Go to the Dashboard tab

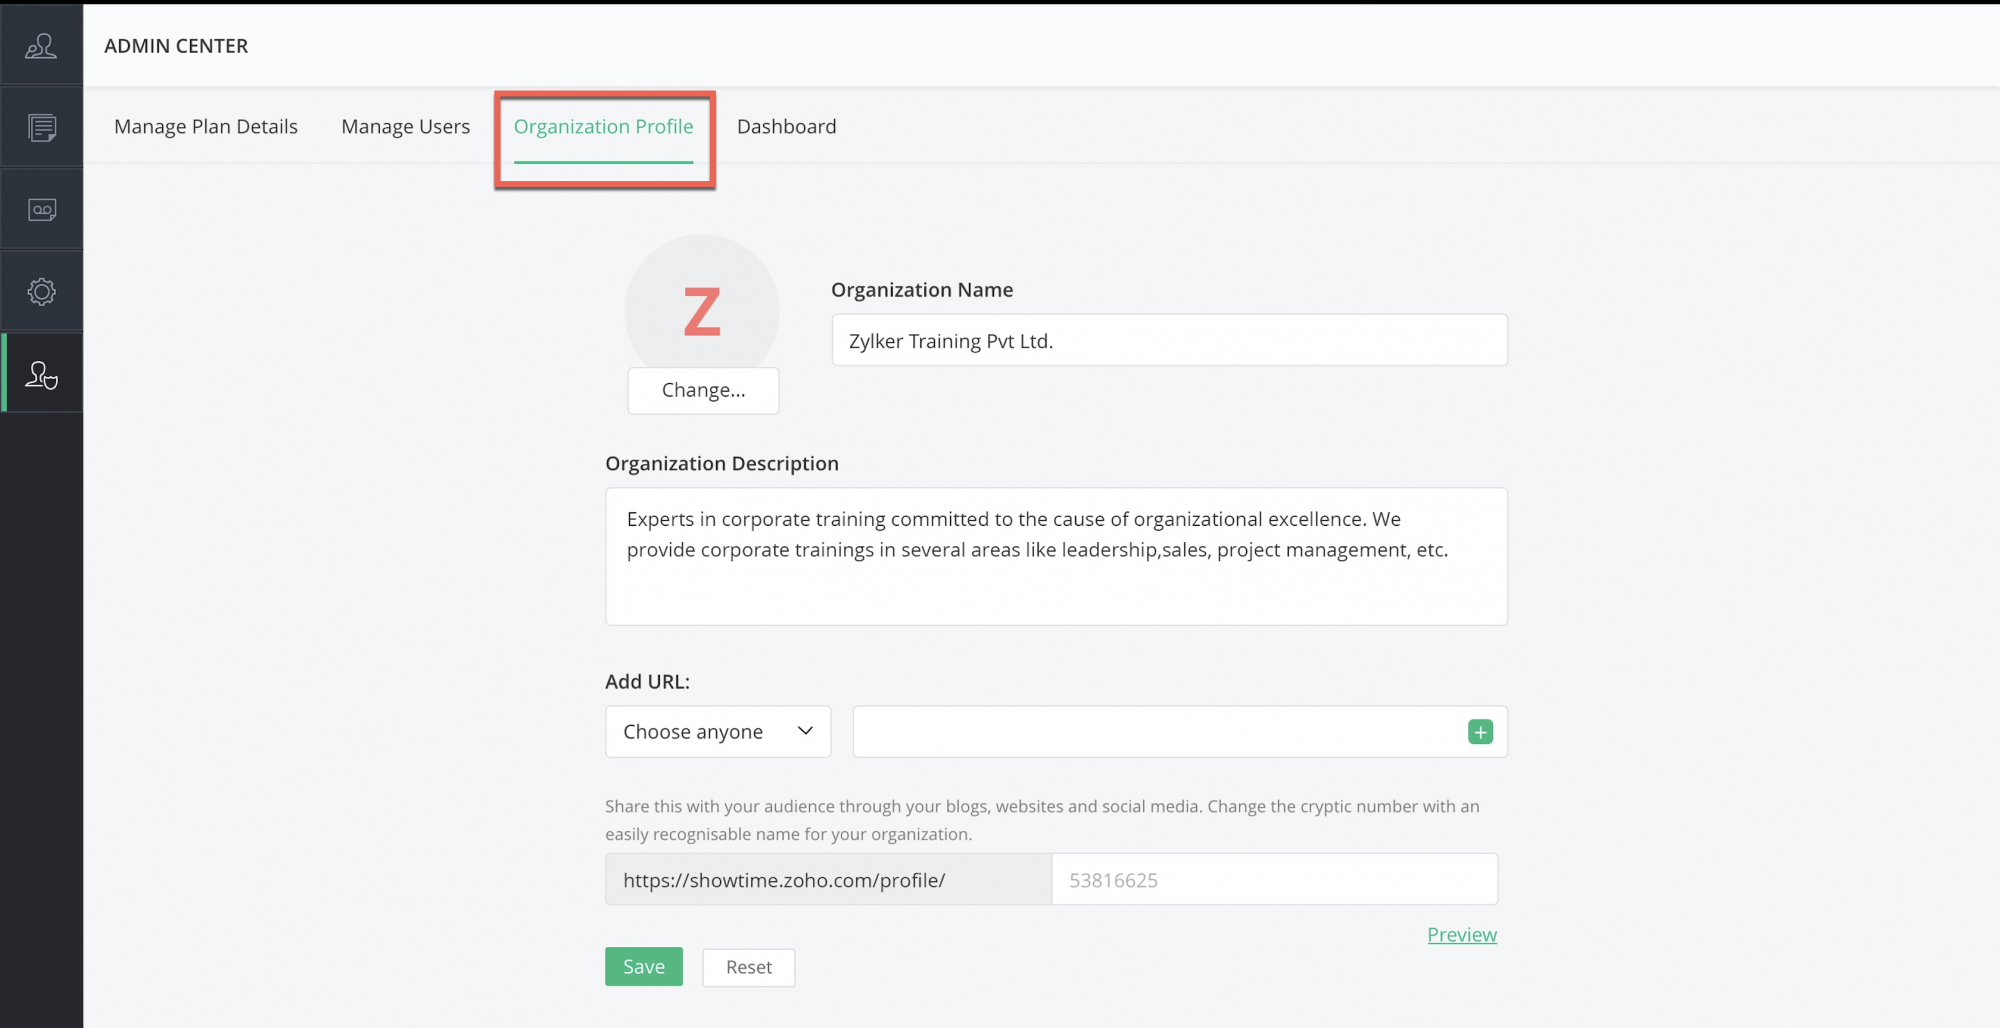click(786, 127)
